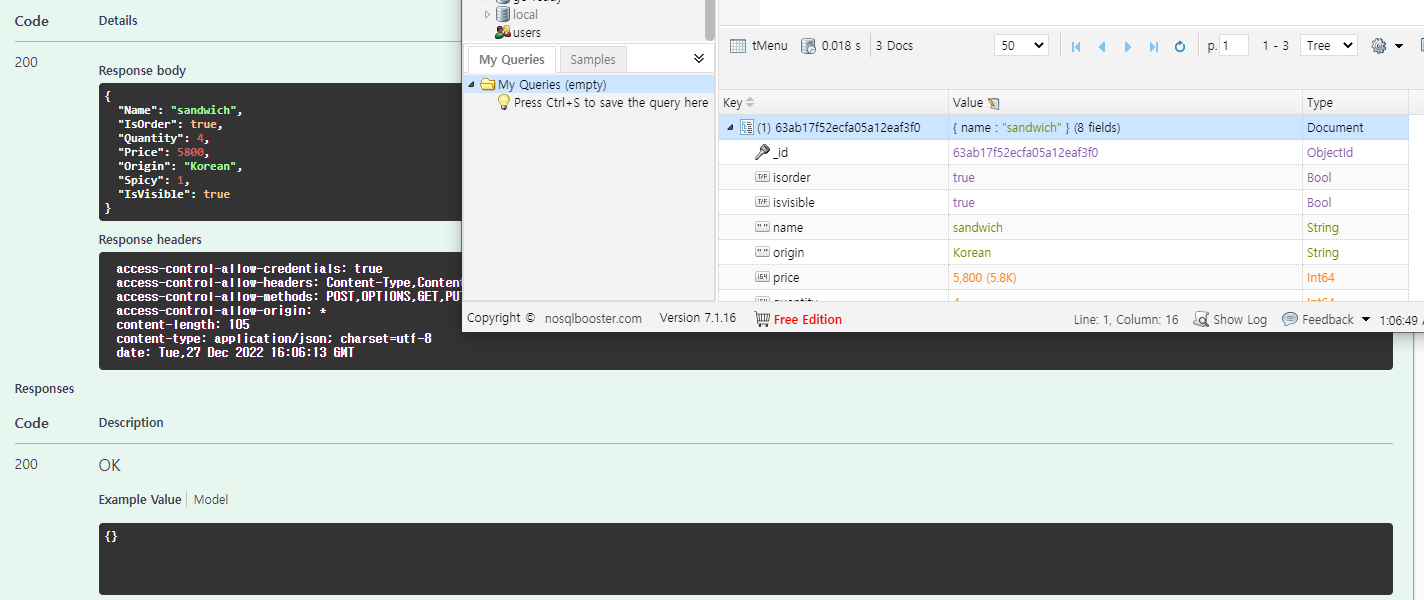
Task: Select the users tree item
Action: coord(527,32)
